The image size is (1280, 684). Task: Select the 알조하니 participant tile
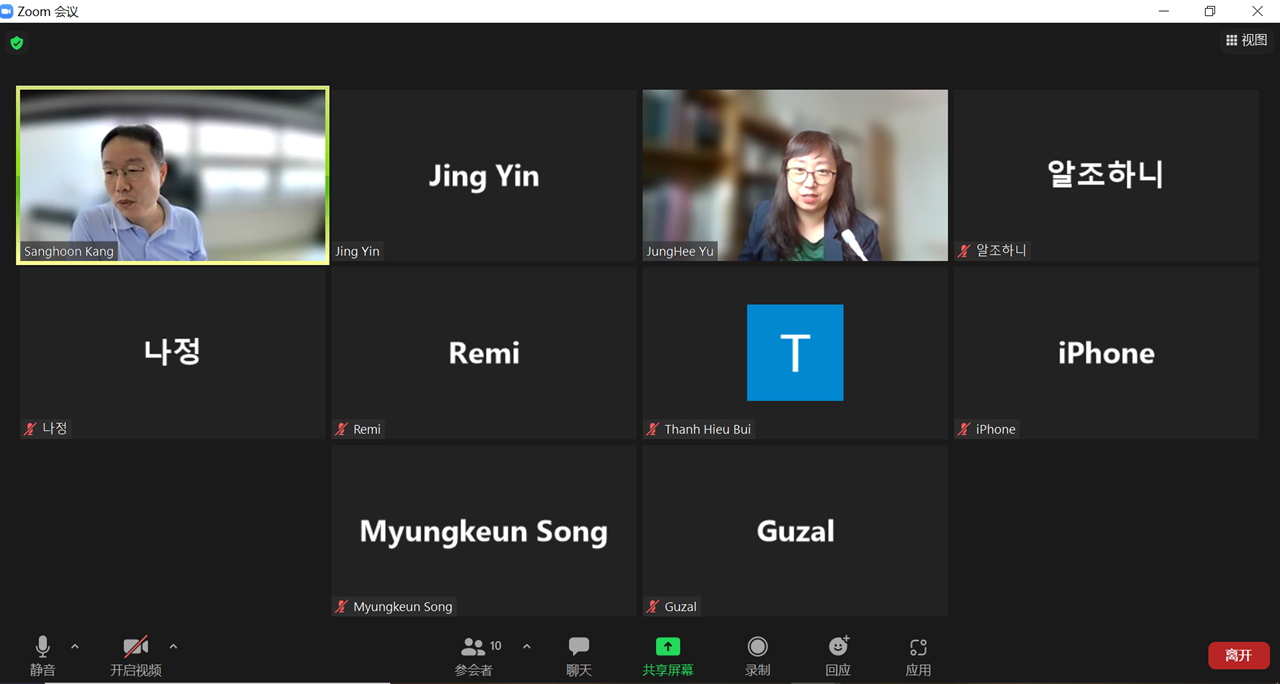[x=1106, y=175]
